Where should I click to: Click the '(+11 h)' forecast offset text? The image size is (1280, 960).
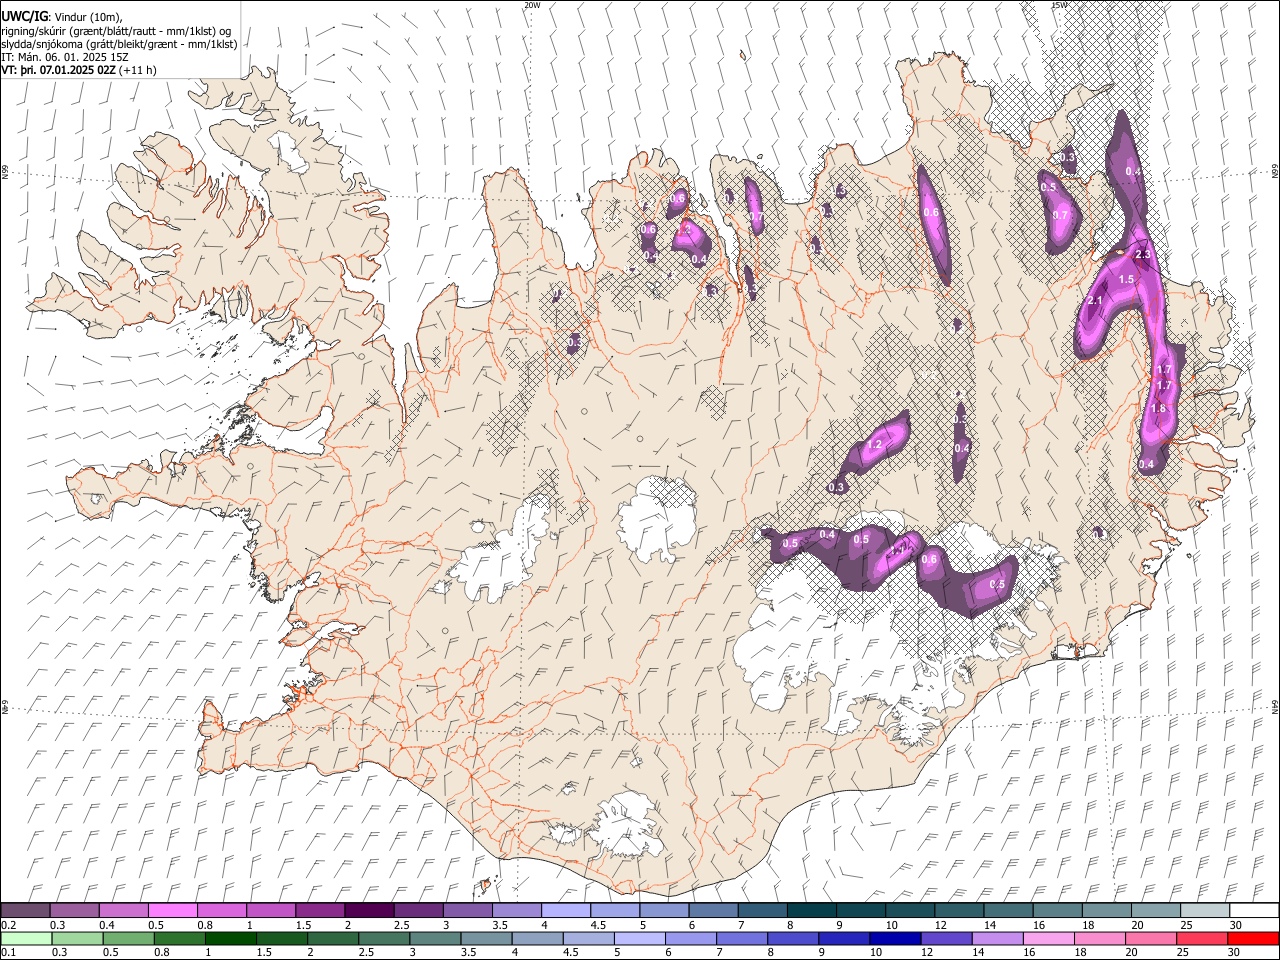(x=137, y=70)
